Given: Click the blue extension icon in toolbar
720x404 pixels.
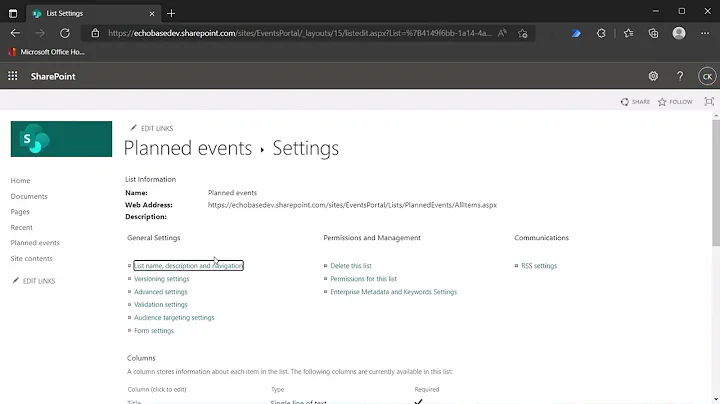Looking at the screenshot, I should (576, 33).
